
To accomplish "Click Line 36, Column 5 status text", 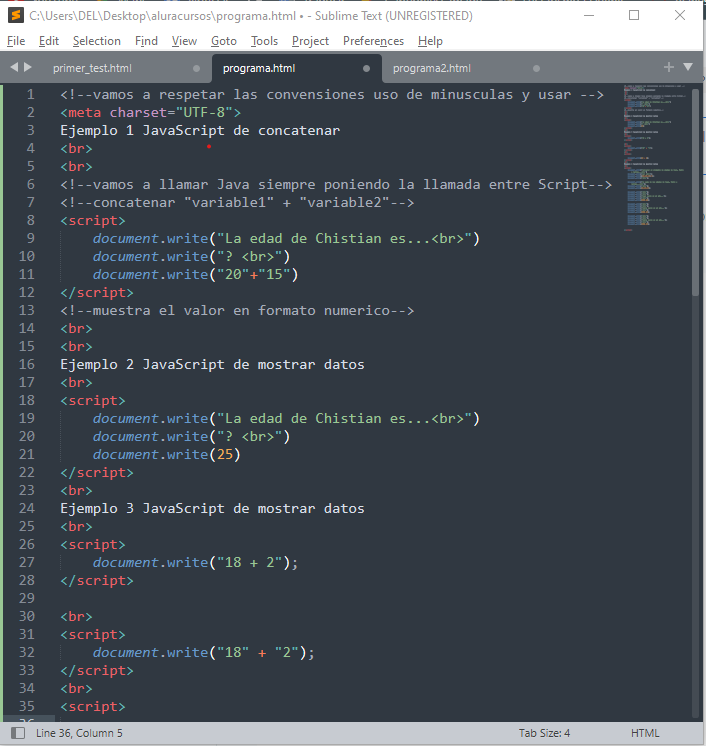I will (x=79, y=733).
